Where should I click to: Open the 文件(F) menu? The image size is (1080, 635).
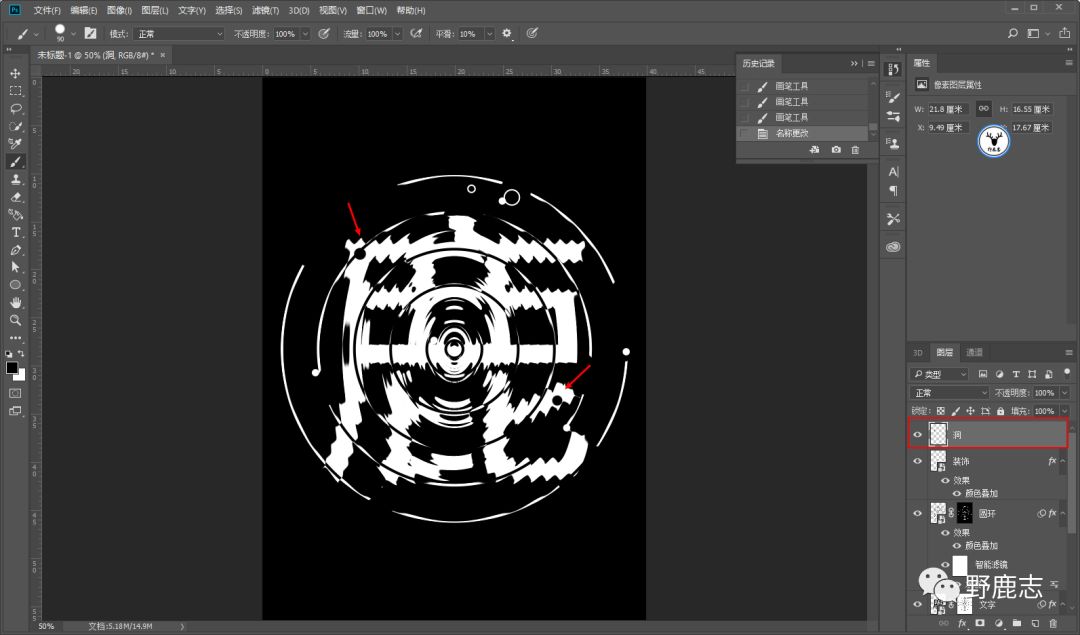pos(47,10)
